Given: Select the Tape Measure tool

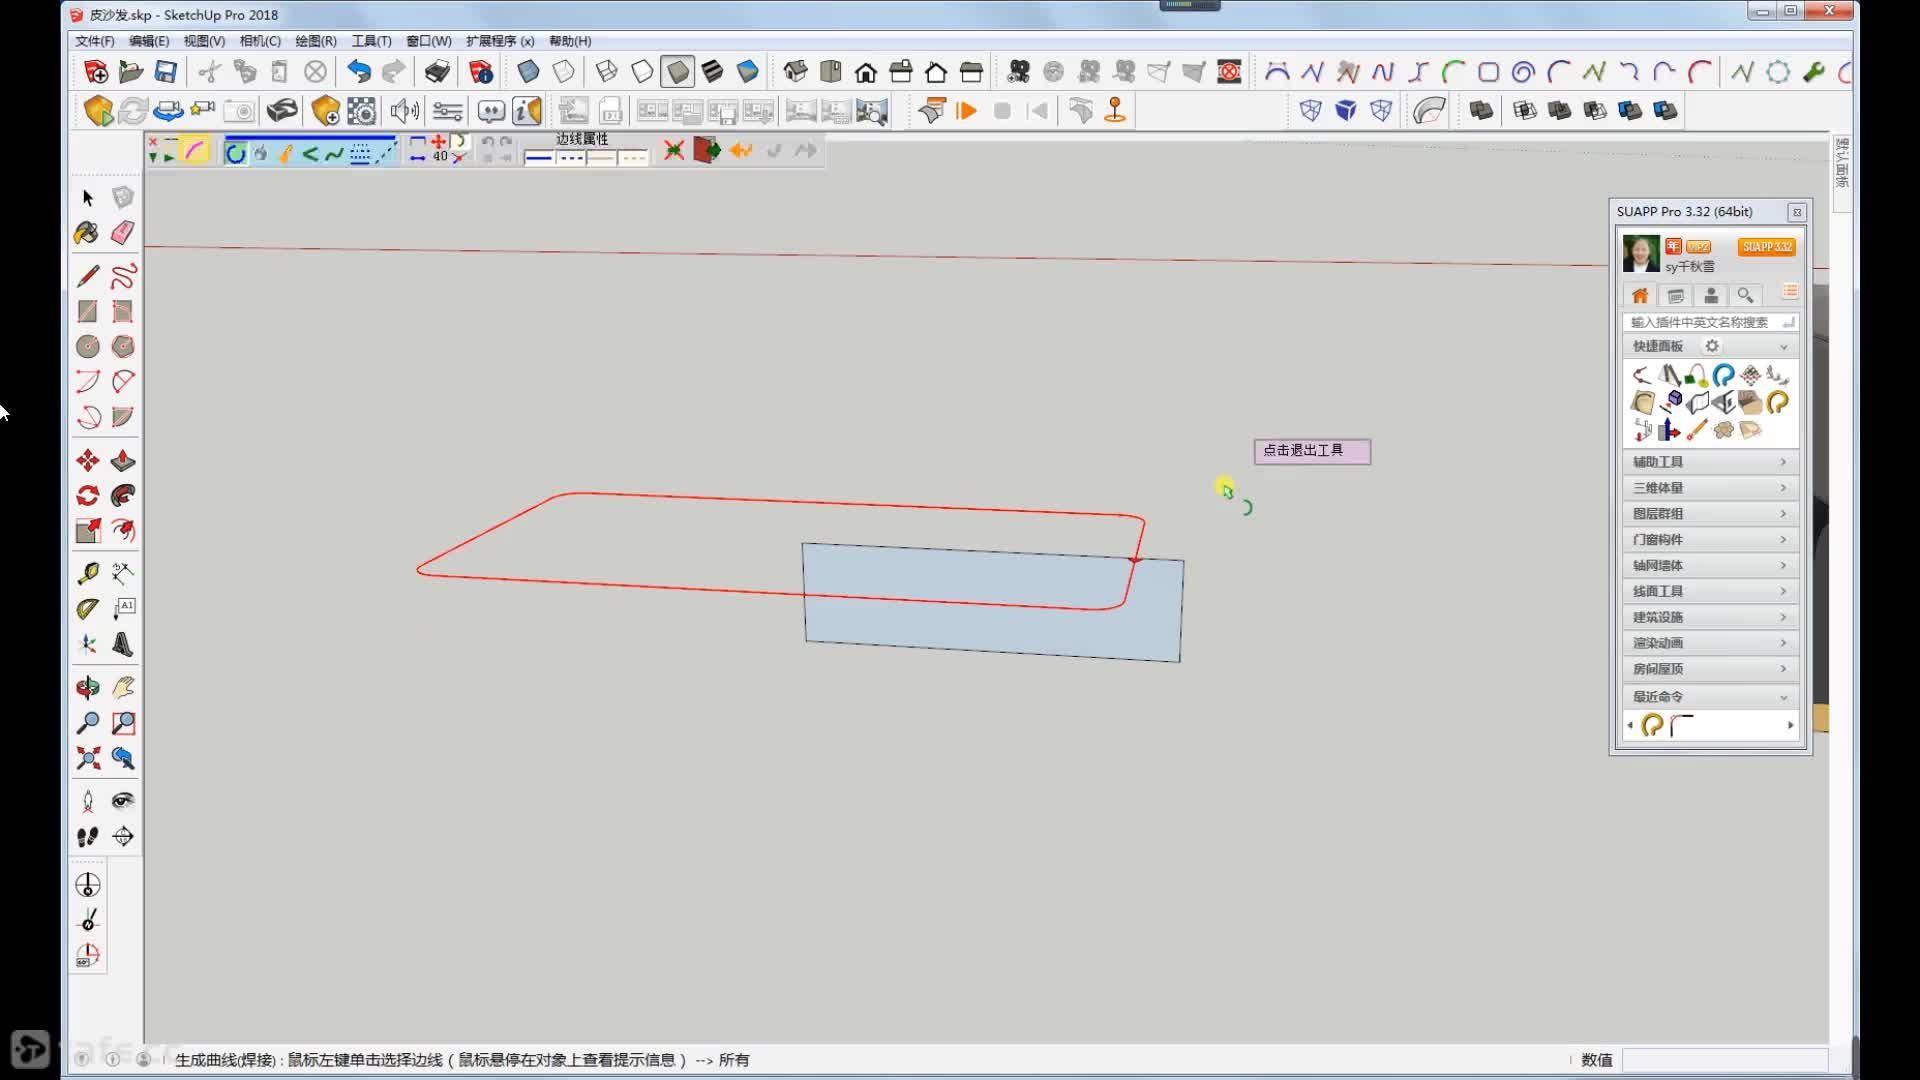Looking at the screenshot, I should pos(88,573).
